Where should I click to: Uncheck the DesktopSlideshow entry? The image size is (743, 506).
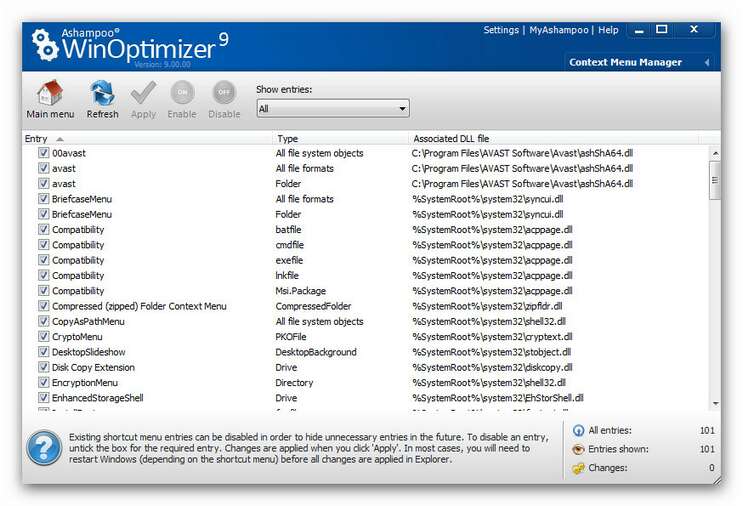point(44,352)
